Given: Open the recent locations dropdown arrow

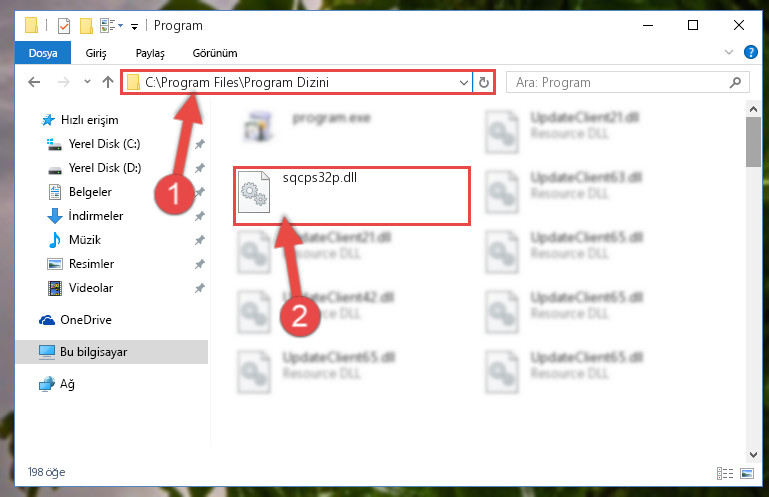Looking at the screenshot, I should (87, 82).
